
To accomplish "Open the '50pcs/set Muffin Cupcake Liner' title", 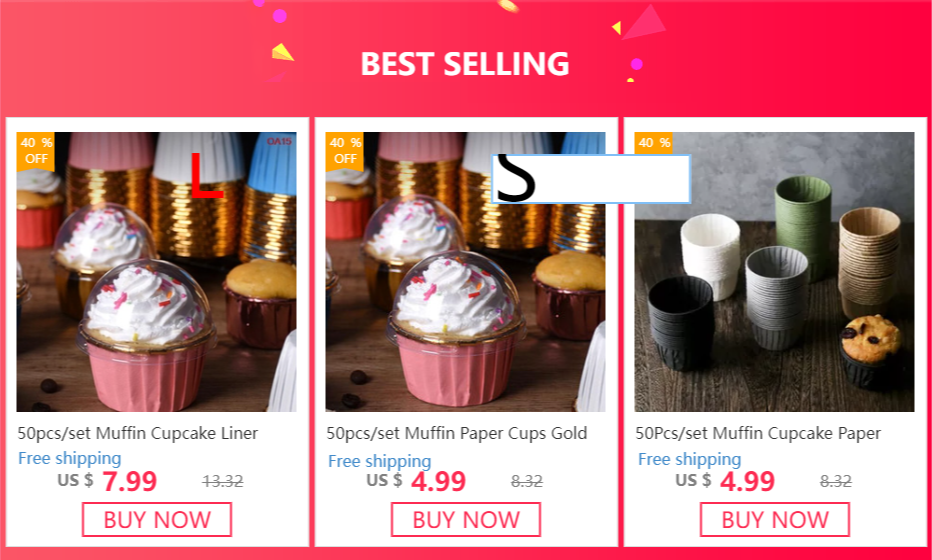I will tap(138, 433).
